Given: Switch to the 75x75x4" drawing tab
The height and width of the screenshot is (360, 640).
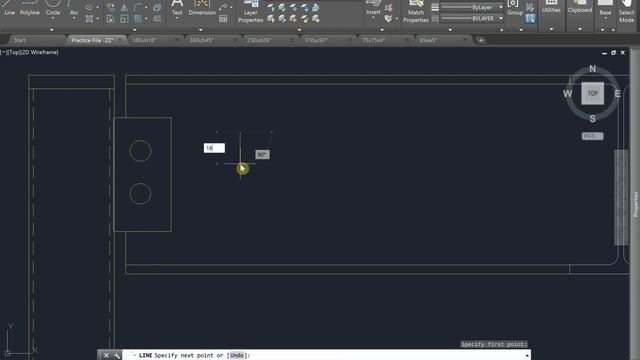Looking at the screenshot, I should tap(373, 40).
